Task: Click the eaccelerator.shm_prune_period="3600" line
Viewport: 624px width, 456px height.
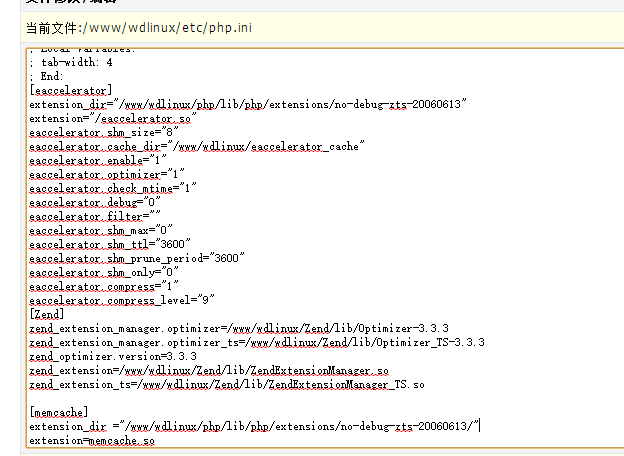Action: pyautogui.click(x=137, y=257)
